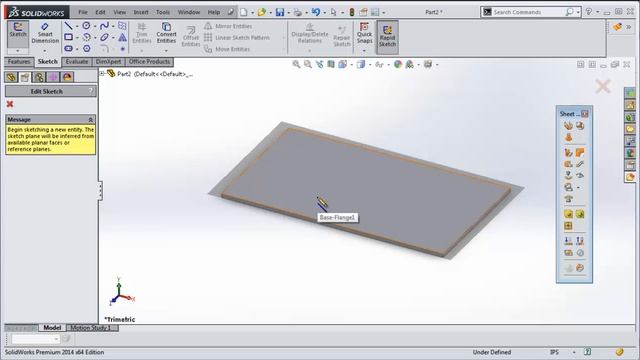This screenshot has height=360, width=640.
Task: Click the Previous View icon
Action: point(319,64)
